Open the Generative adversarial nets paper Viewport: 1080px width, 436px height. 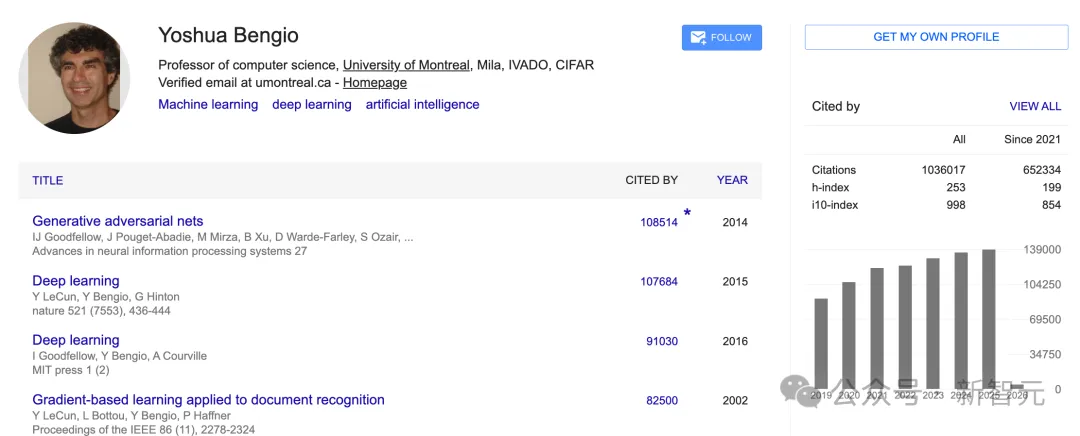pos(117,221)
